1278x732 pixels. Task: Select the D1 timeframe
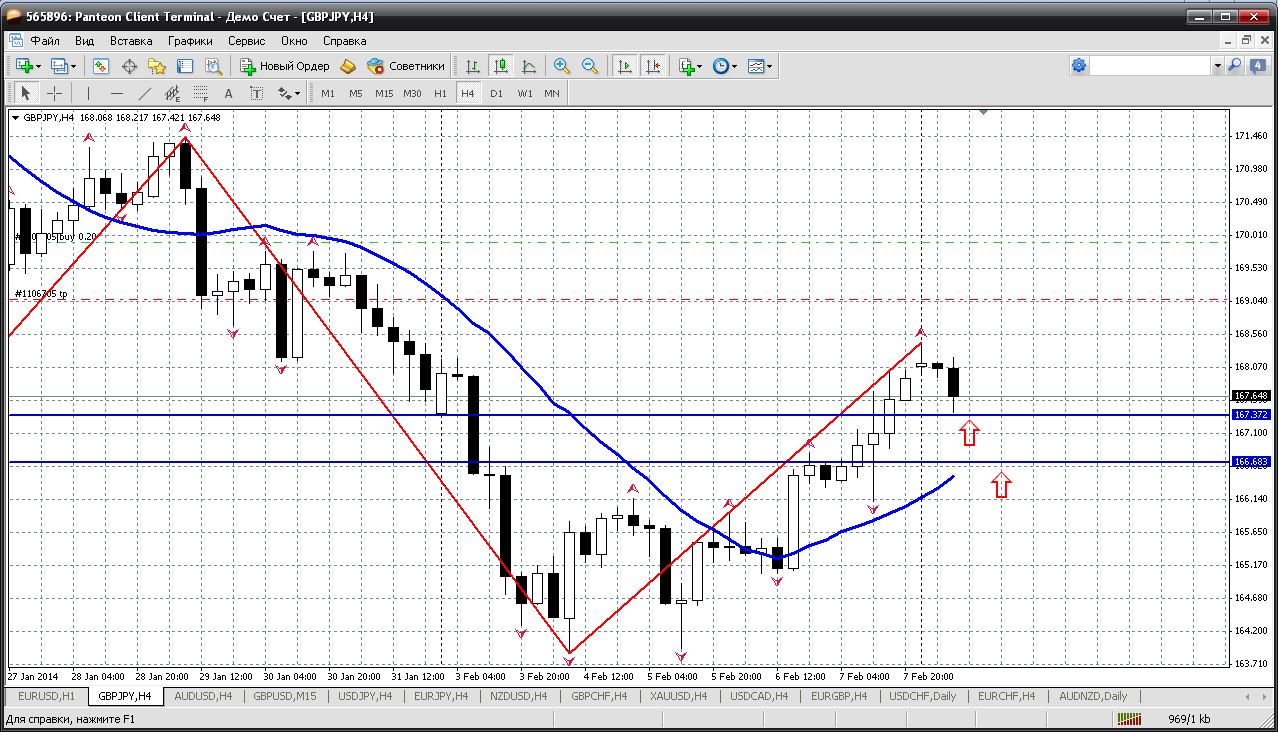pos(496,93)
